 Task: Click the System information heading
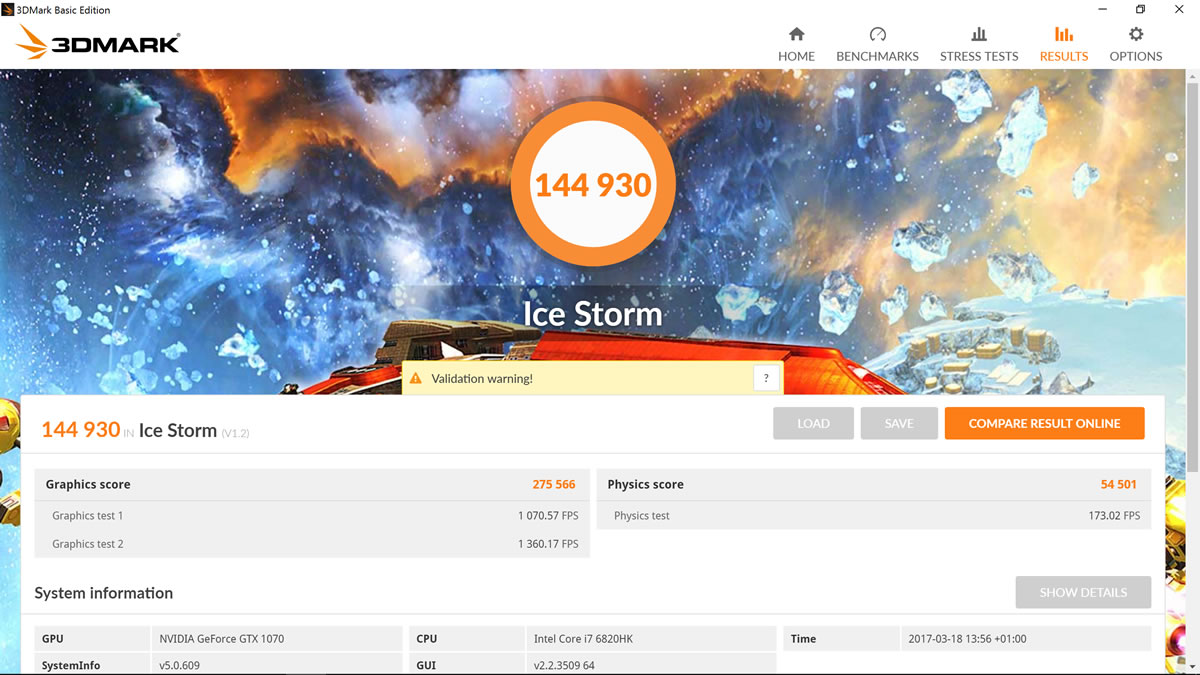click(104, 593)
